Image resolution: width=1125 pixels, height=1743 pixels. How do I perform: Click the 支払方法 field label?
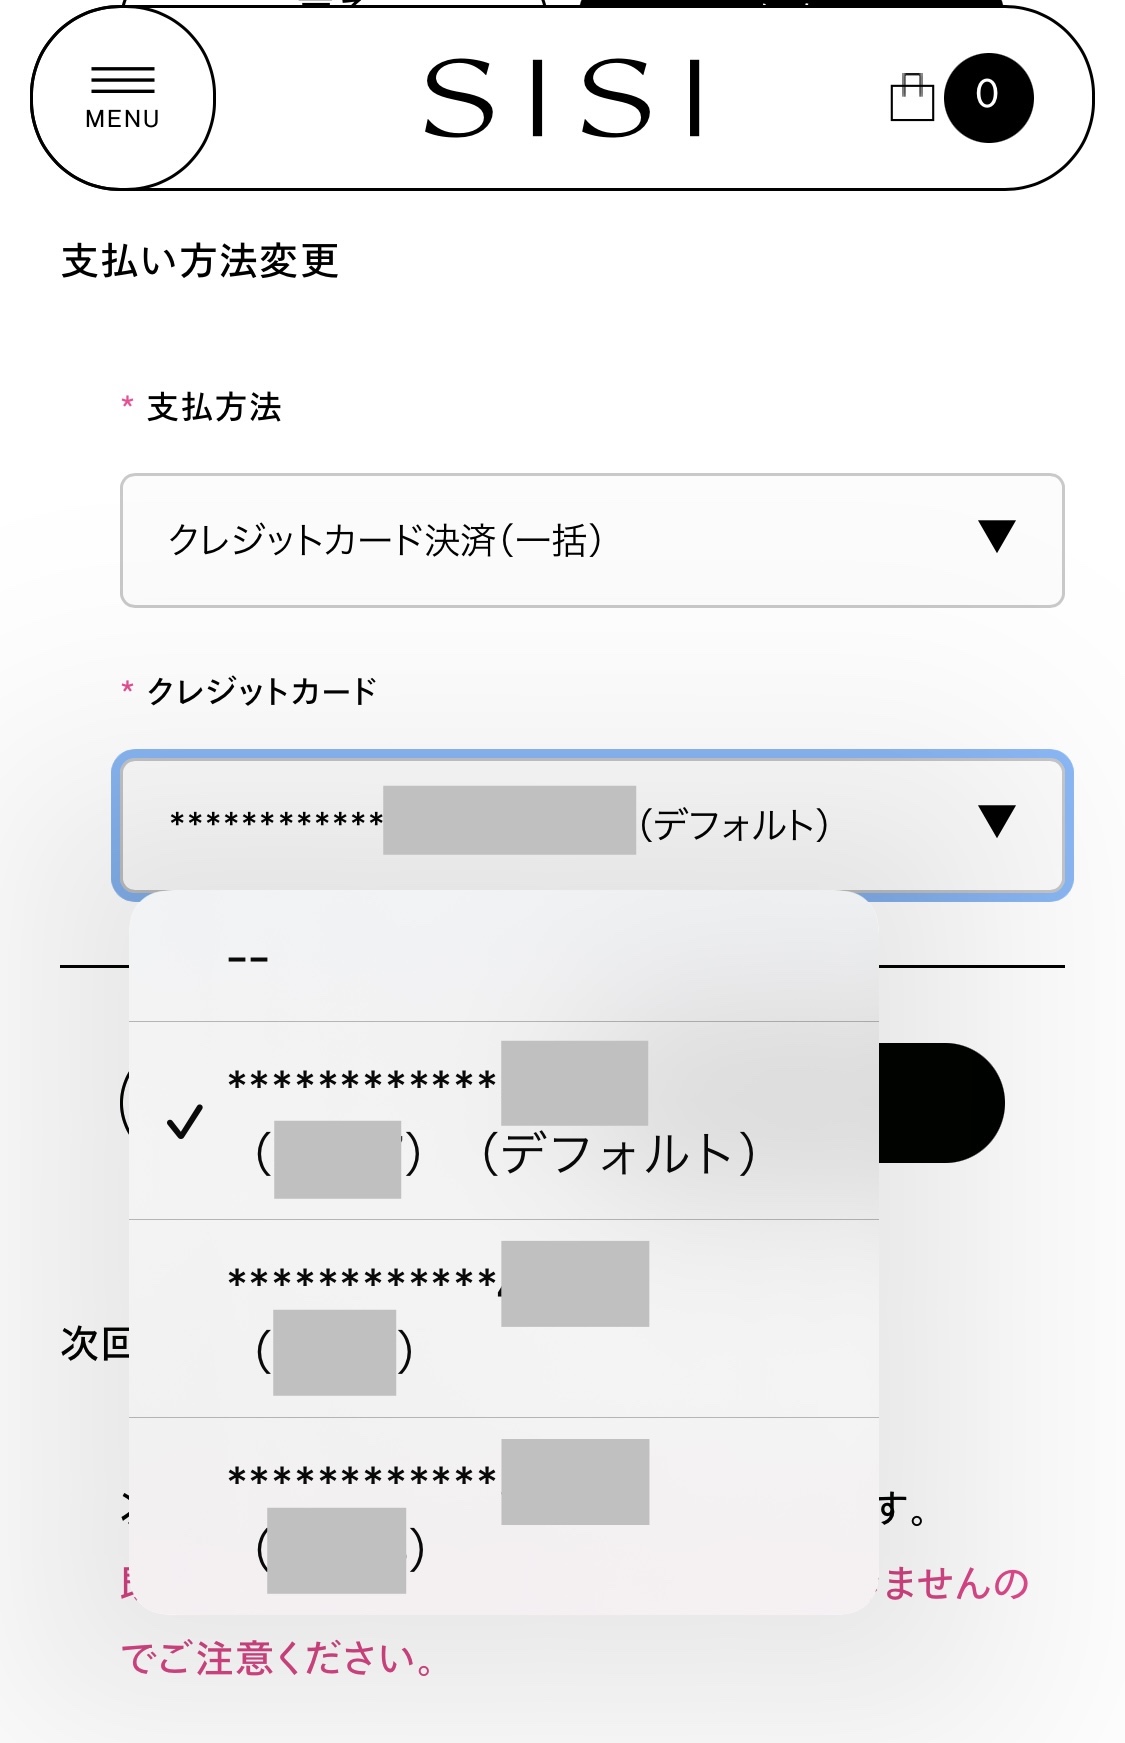tap(214, 407)
